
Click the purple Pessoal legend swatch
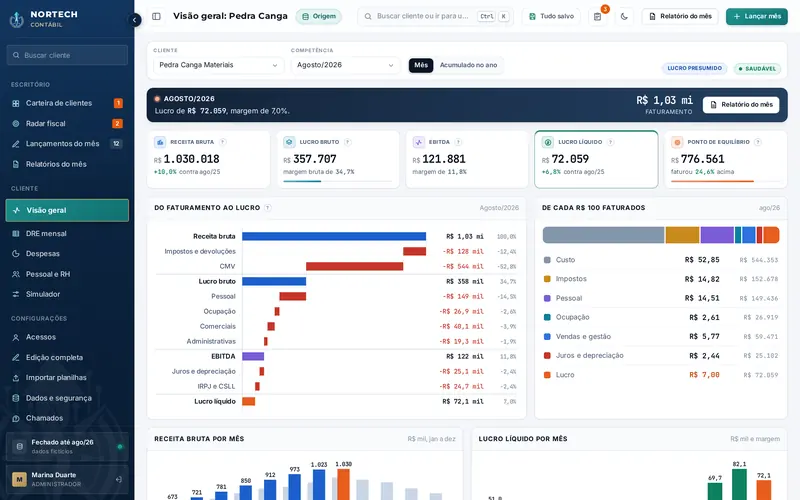coord(547,298)
